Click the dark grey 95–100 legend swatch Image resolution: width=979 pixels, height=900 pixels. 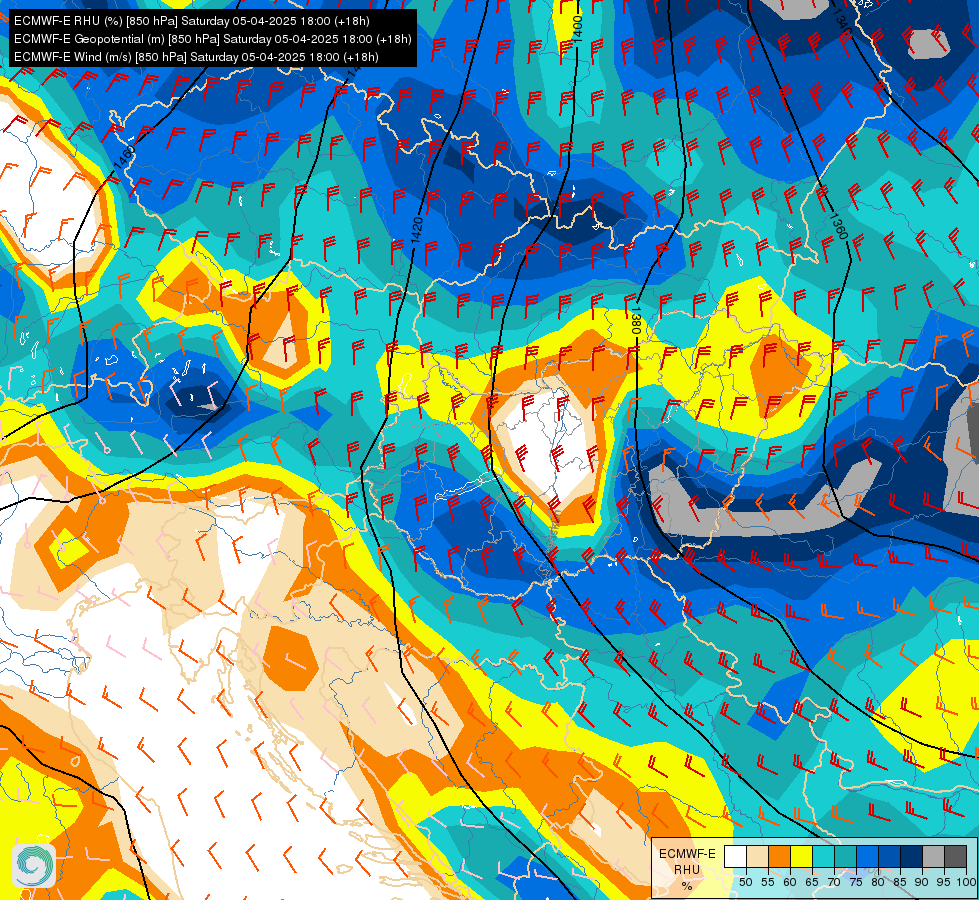click(956, 856)
